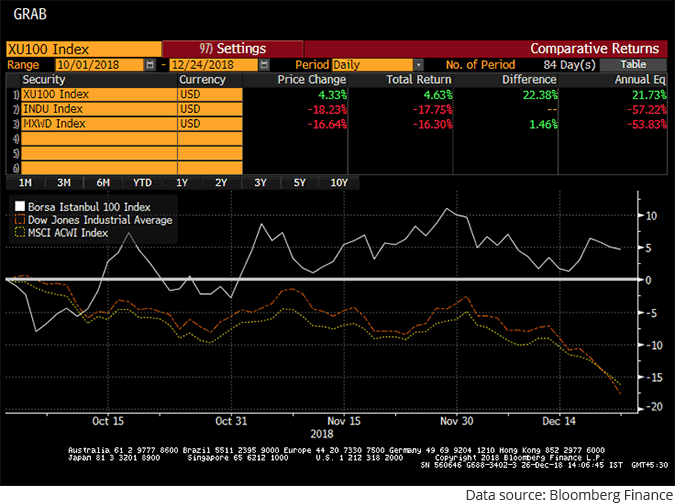Click the Table button
This screenshot has width=675, height=504.
click(633, 65)
